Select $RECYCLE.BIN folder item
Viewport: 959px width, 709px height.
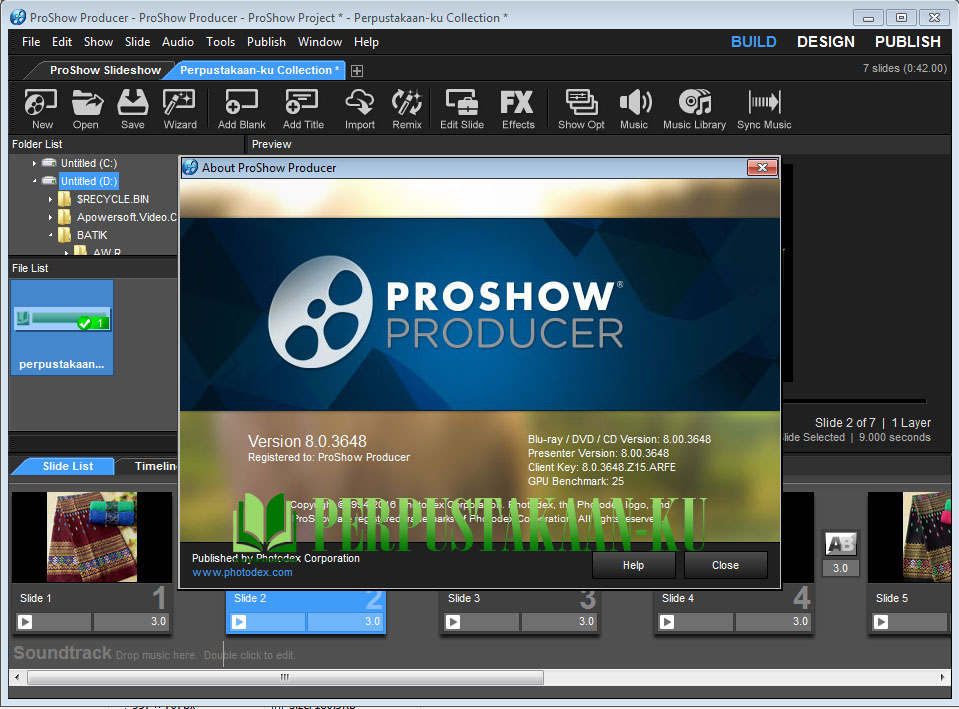tap(113, 199)
